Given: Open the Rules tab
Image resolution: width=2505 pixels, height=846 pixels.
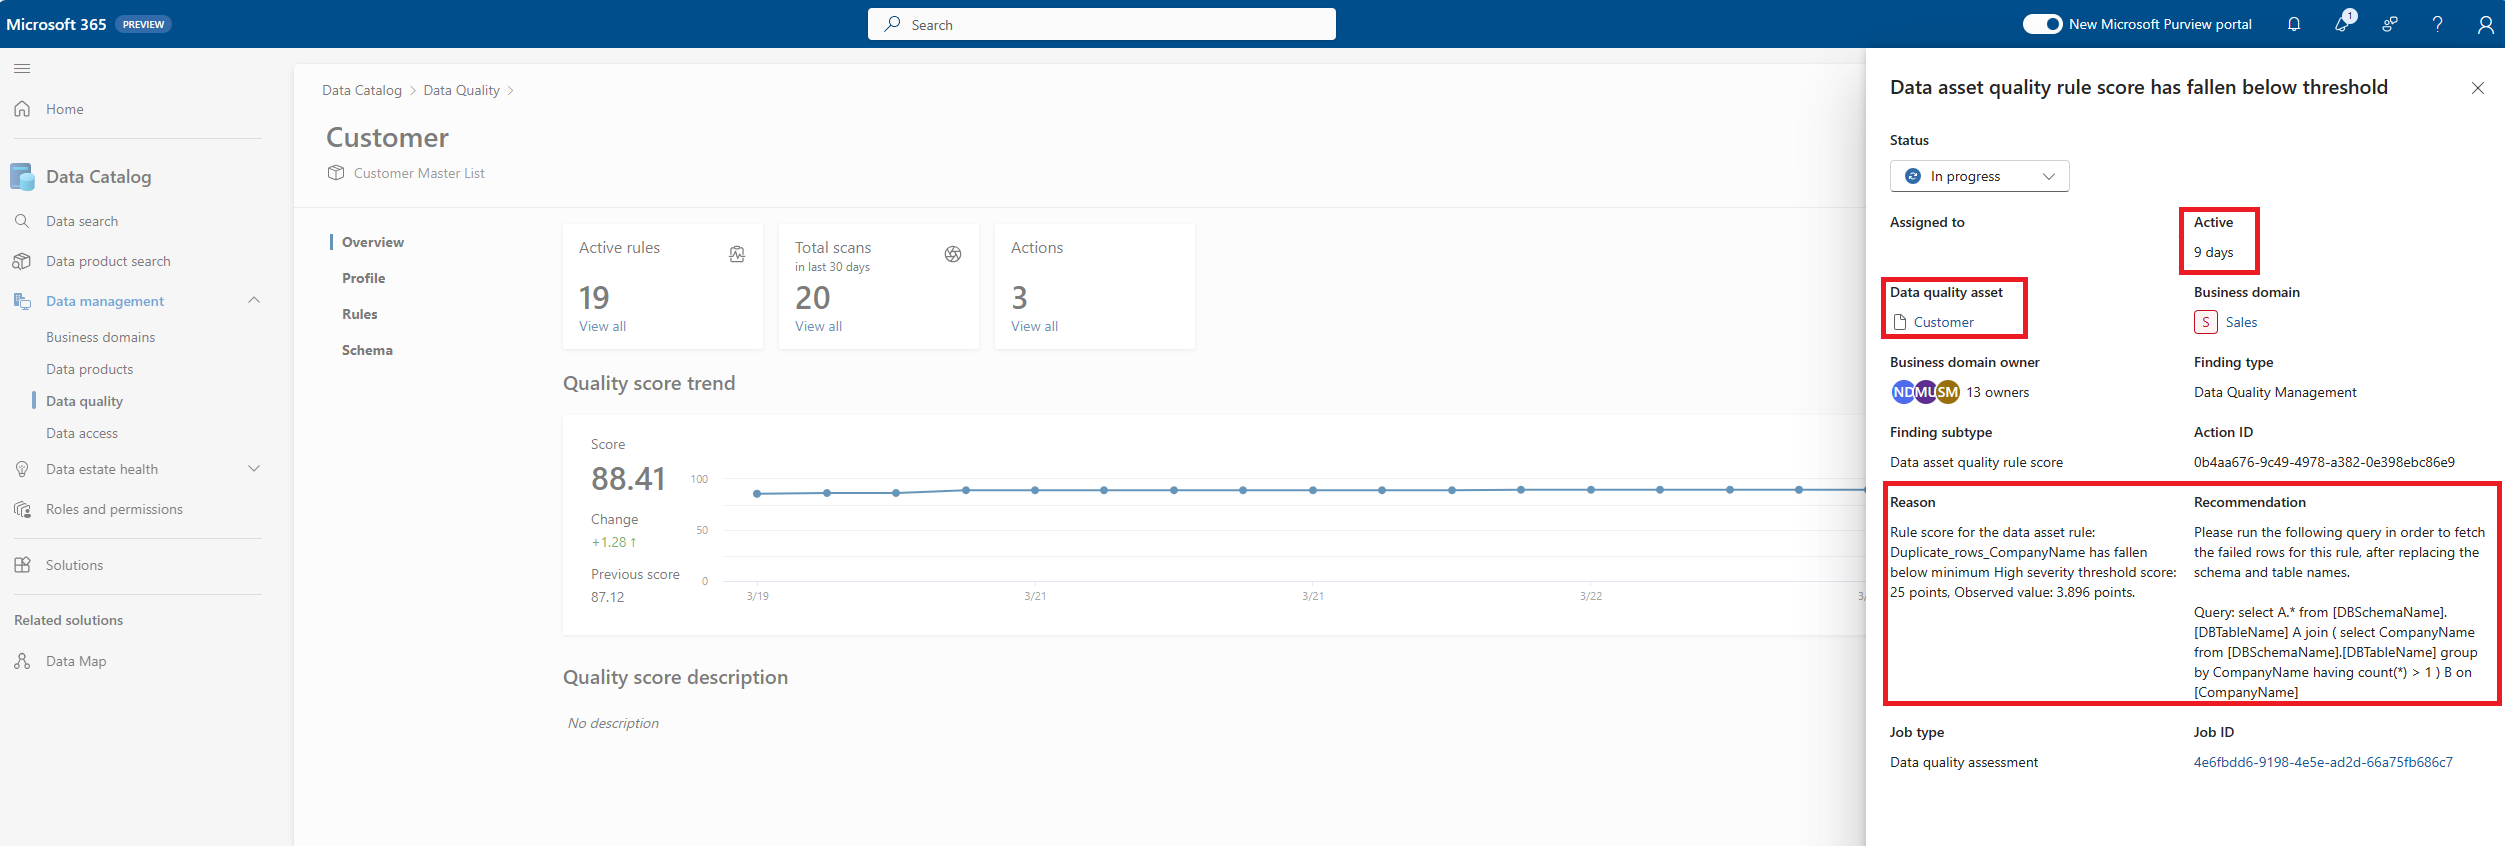Looking at the screenshot, I should [359, 314].
